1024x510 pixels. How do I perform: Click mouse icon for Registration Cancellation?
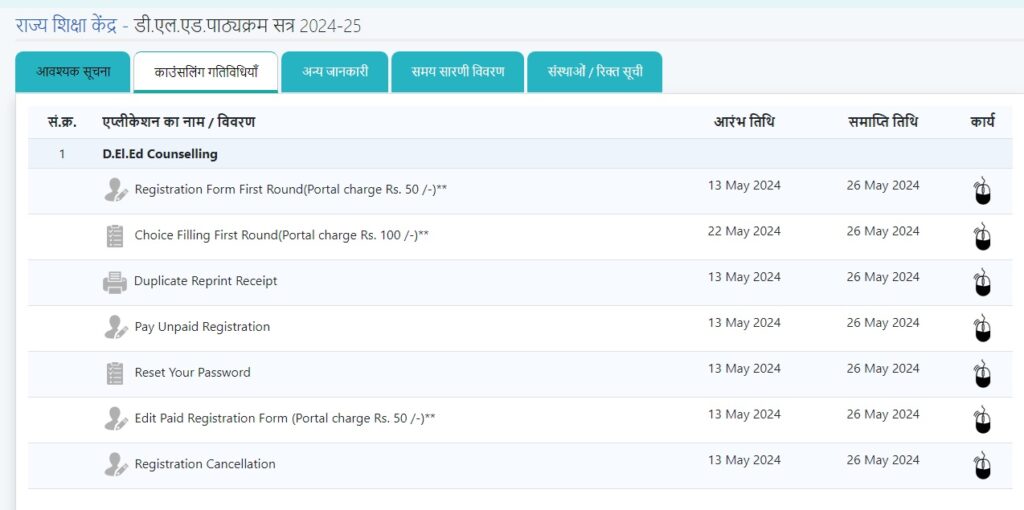(x=982, y=466)
